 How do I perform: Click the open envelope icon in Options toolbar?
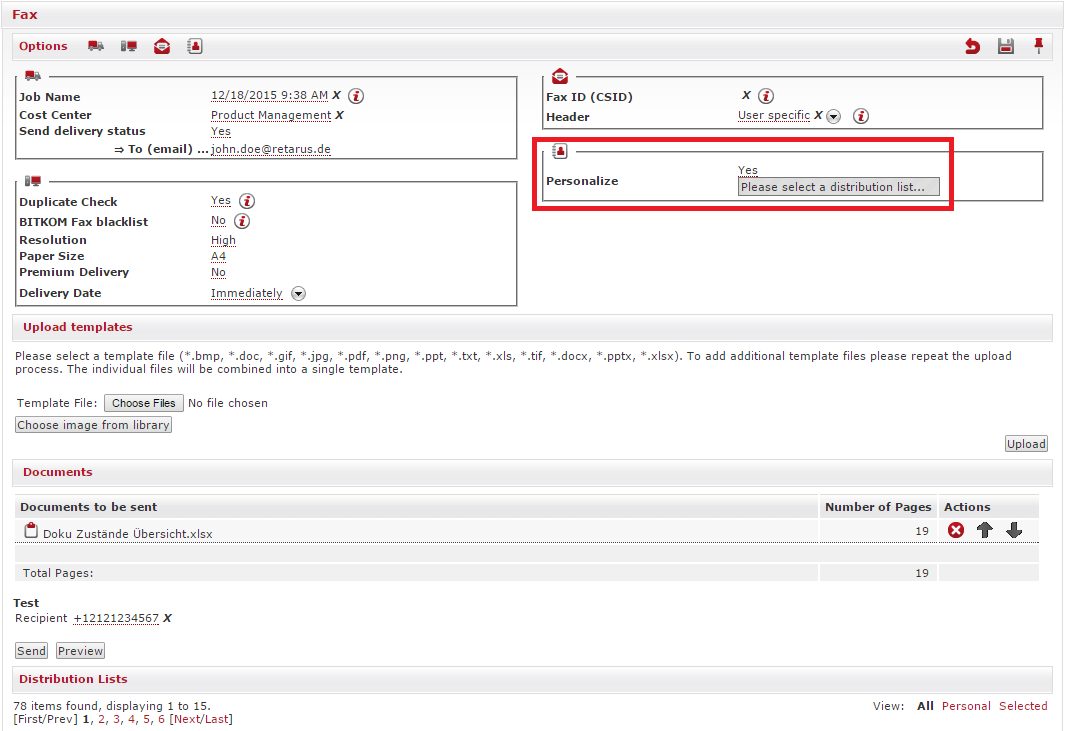coord(162,46)
